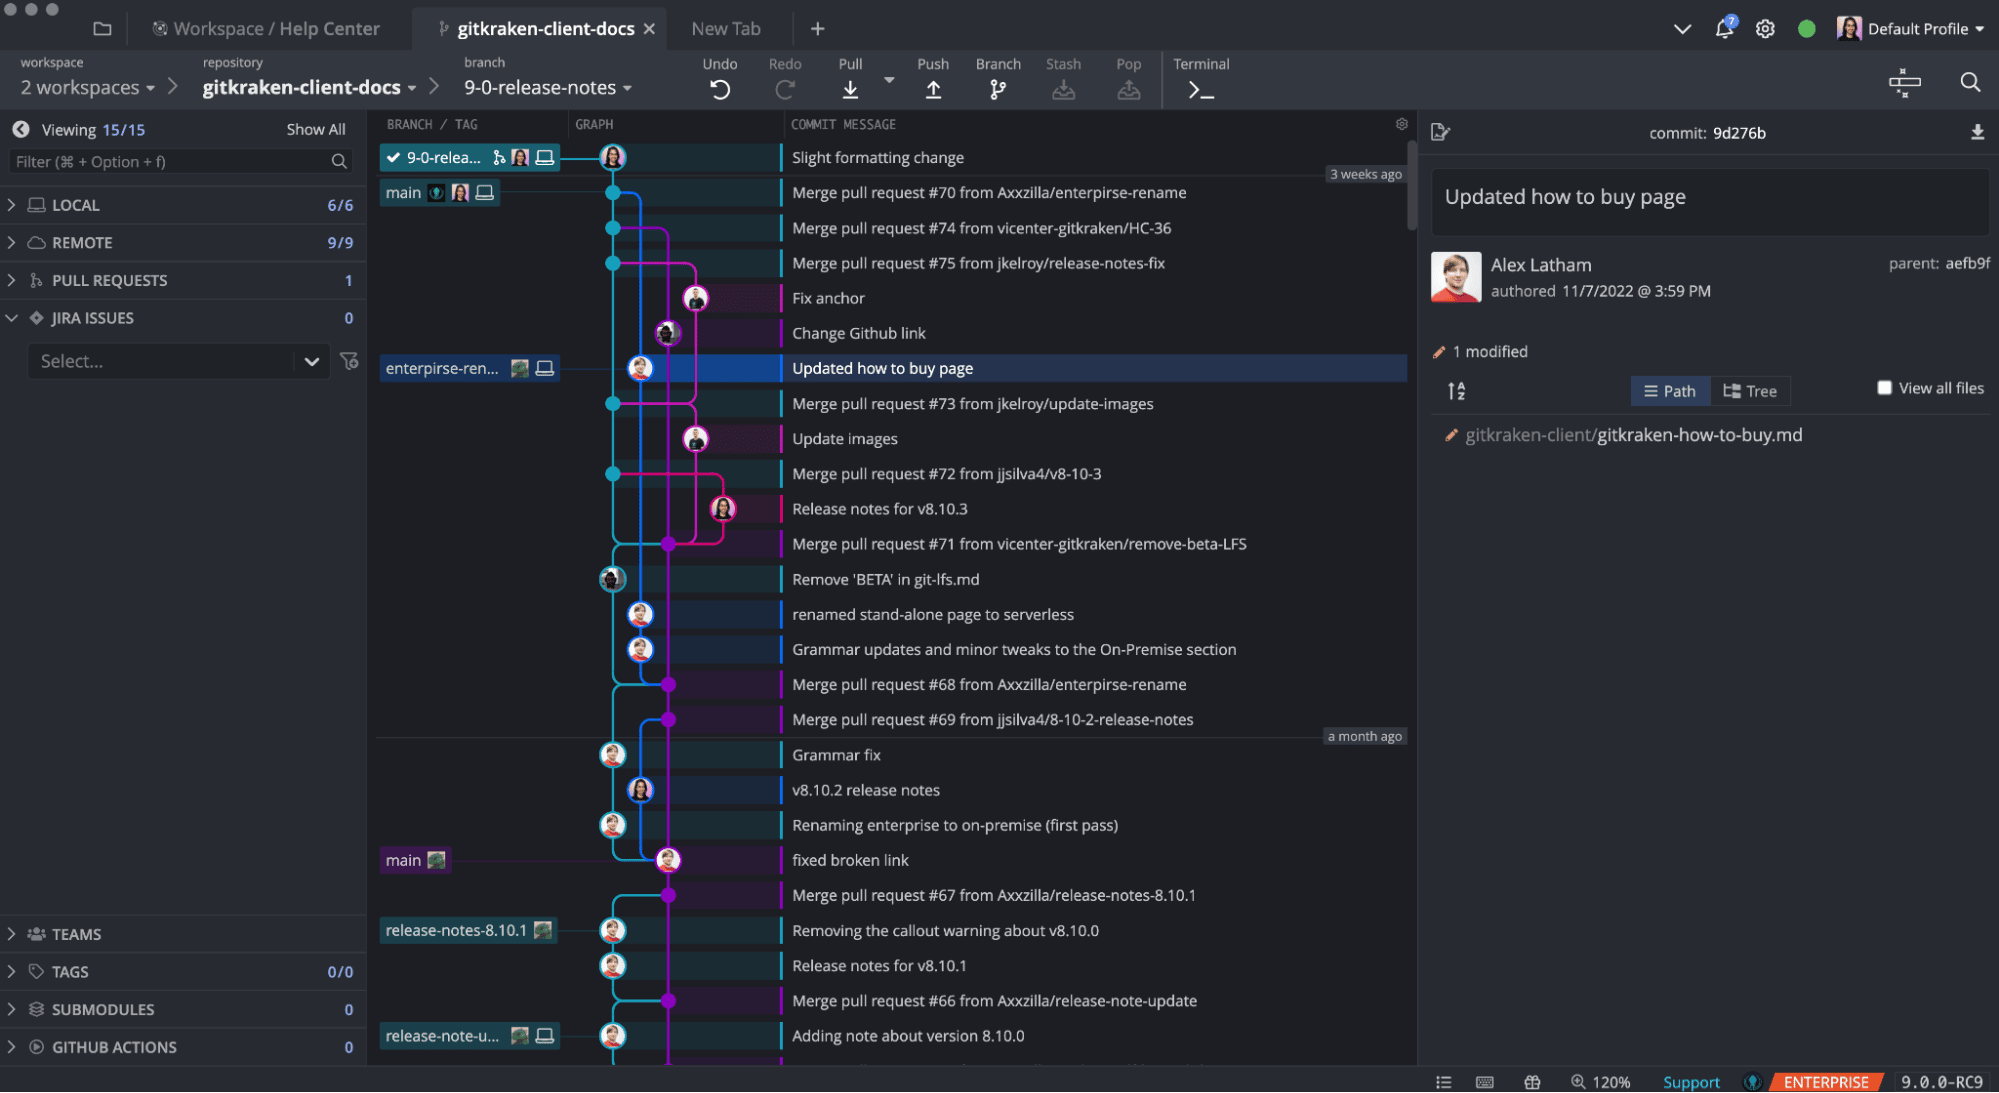The width and height of the screenshot is (1999, 1093).
Task: Open the Terminal from the toolbar
Action: 1200,88
